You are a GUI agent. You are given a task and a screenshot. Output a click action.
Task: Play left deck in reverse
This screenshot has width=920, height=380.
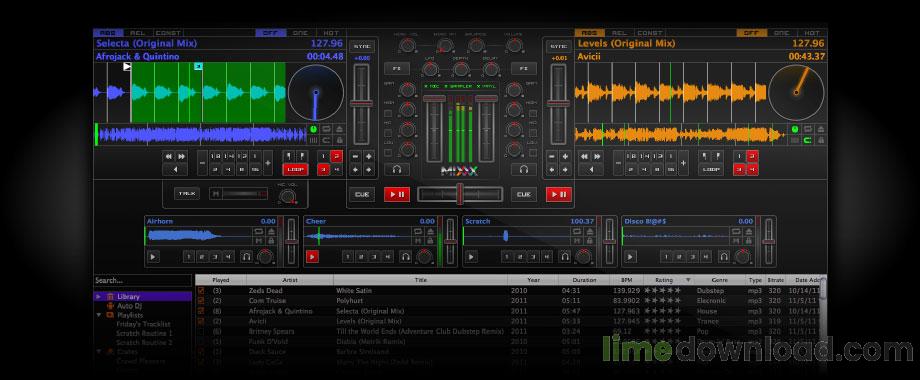175,169
